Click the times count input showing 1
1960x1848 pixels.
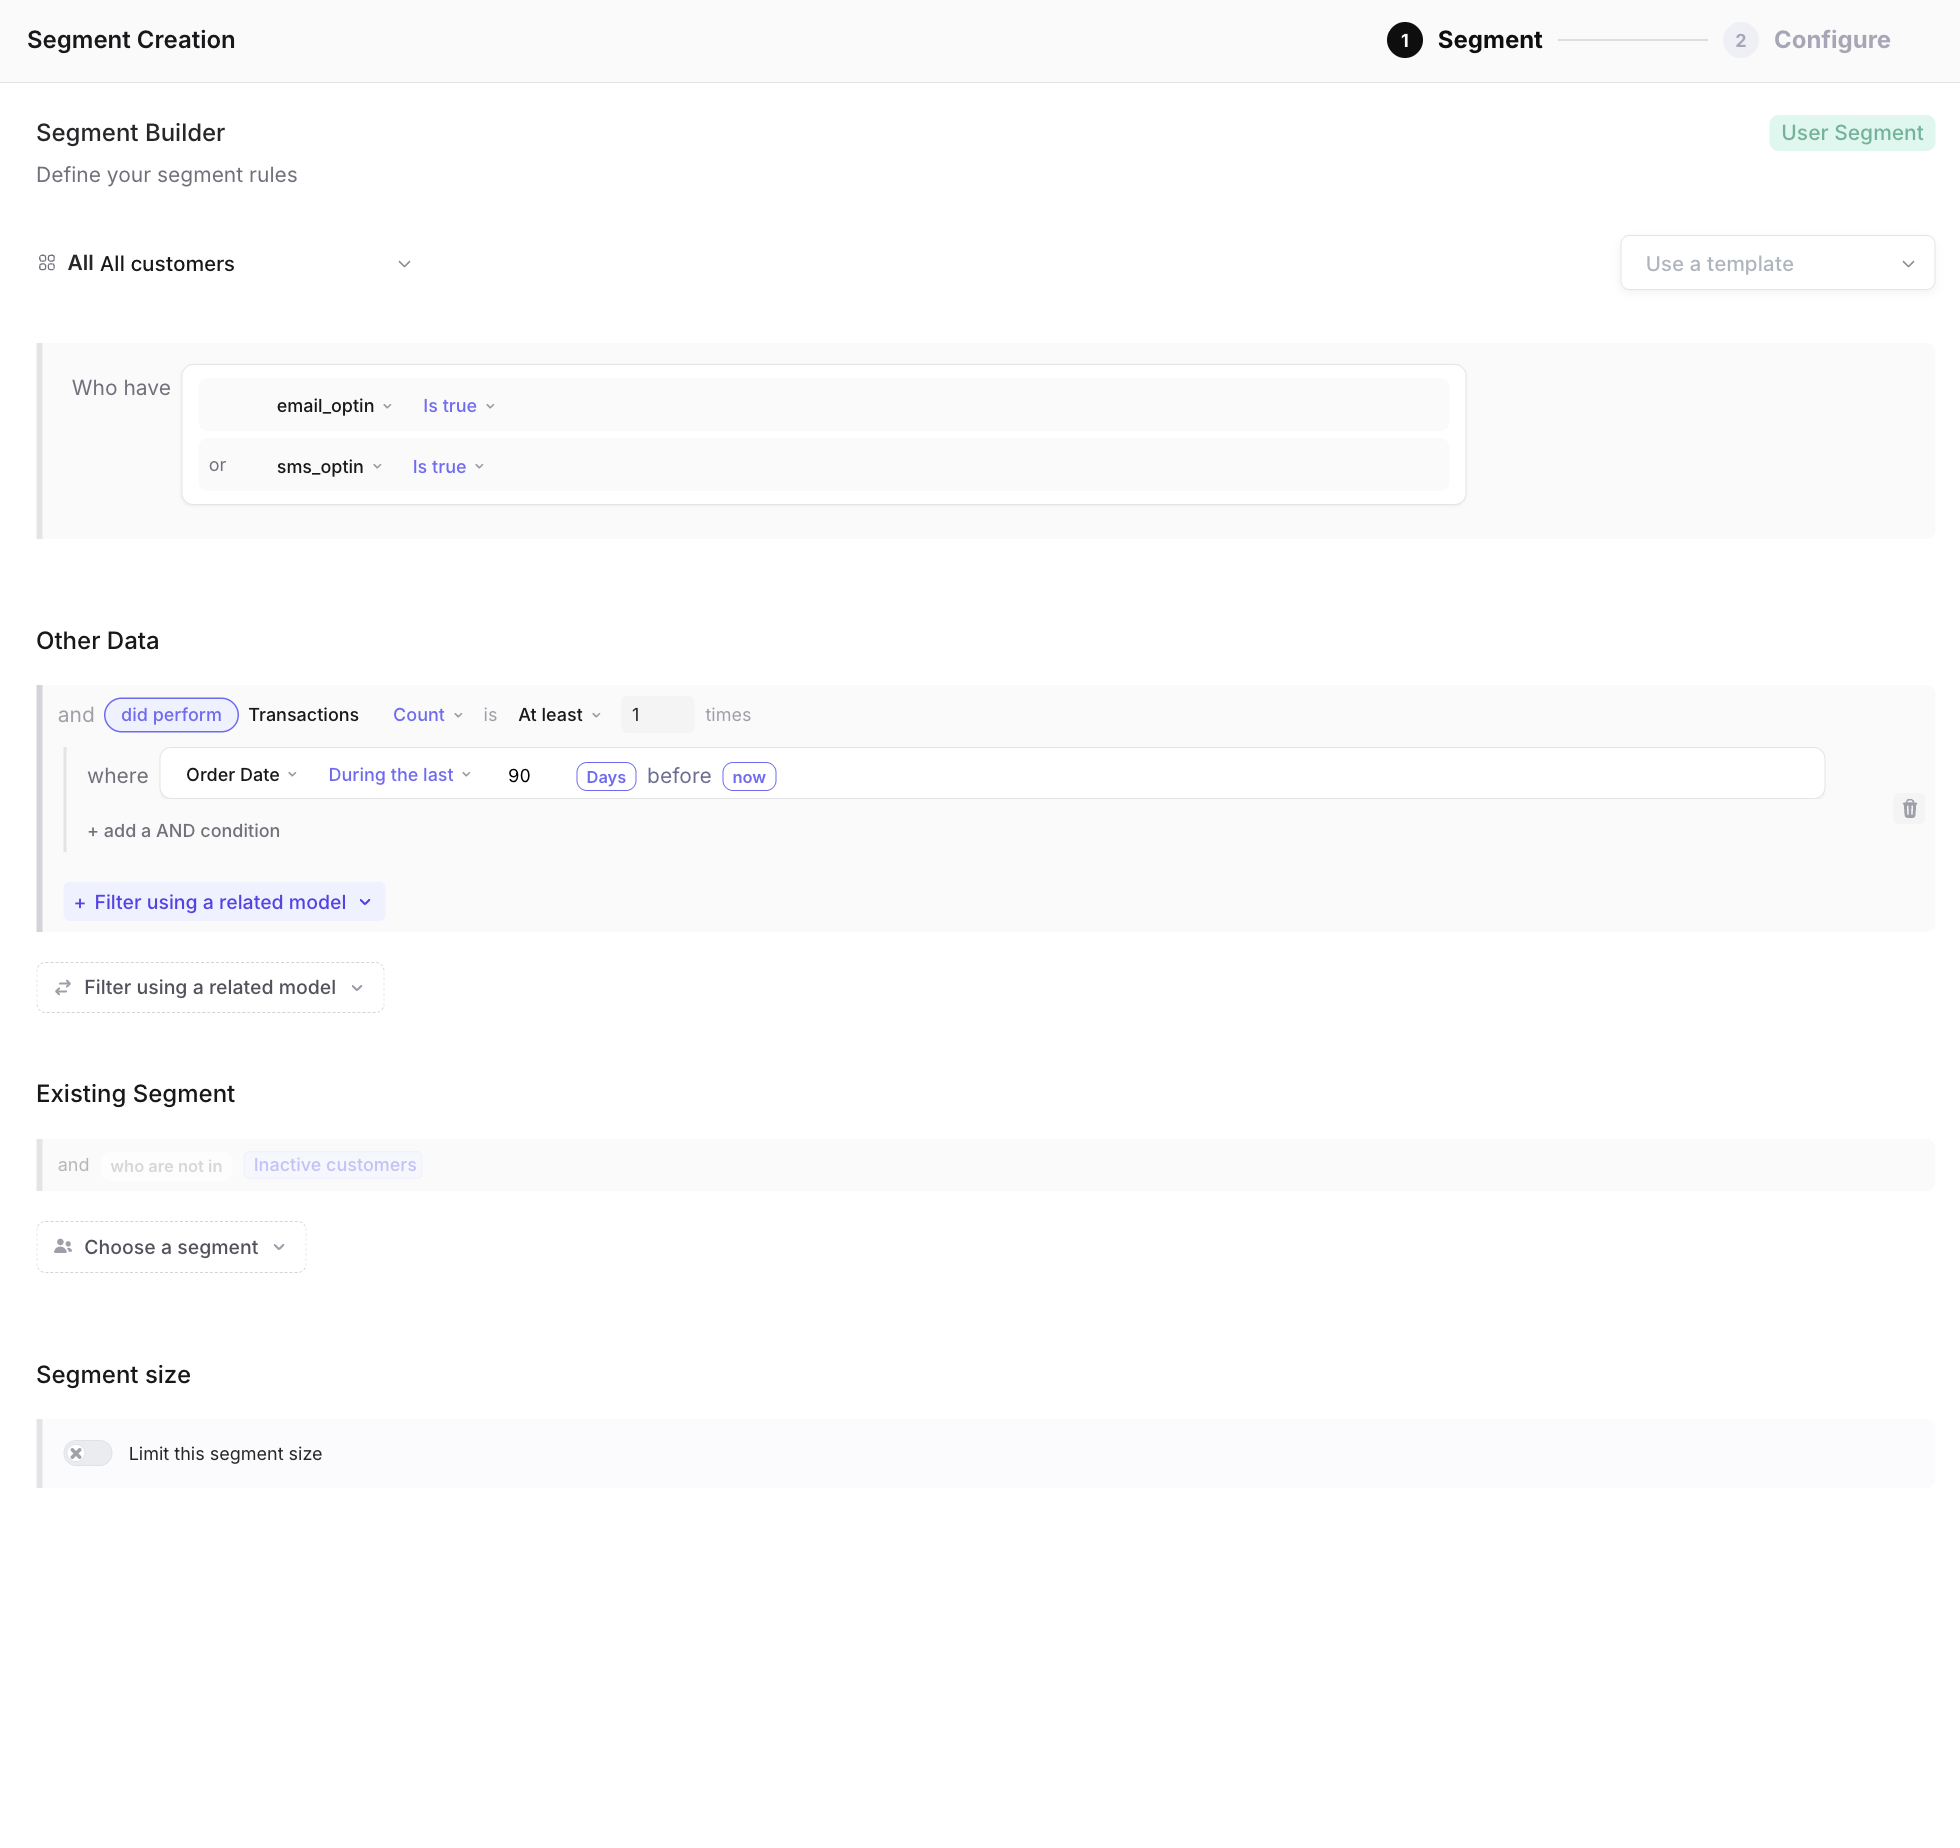tap(657, 715)
